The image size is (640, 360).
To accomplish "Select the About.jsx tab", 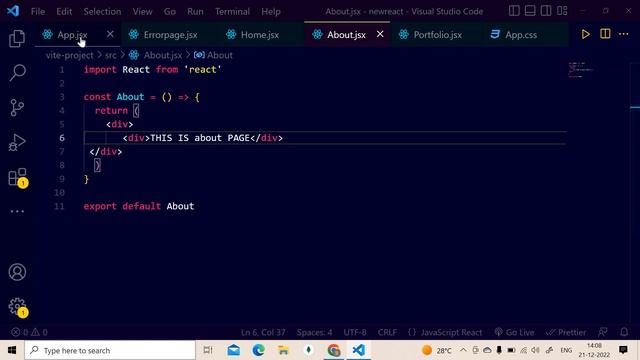I will pos(347,35).
